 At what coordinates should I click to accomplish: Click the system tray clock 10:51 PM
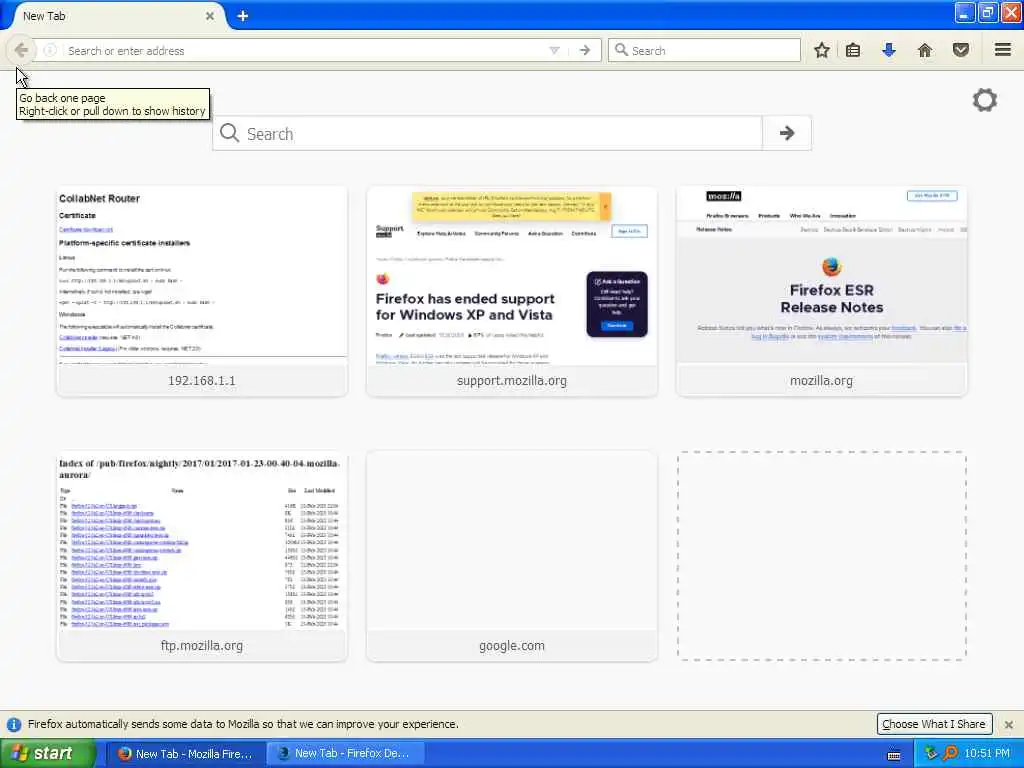coord(987,754)
